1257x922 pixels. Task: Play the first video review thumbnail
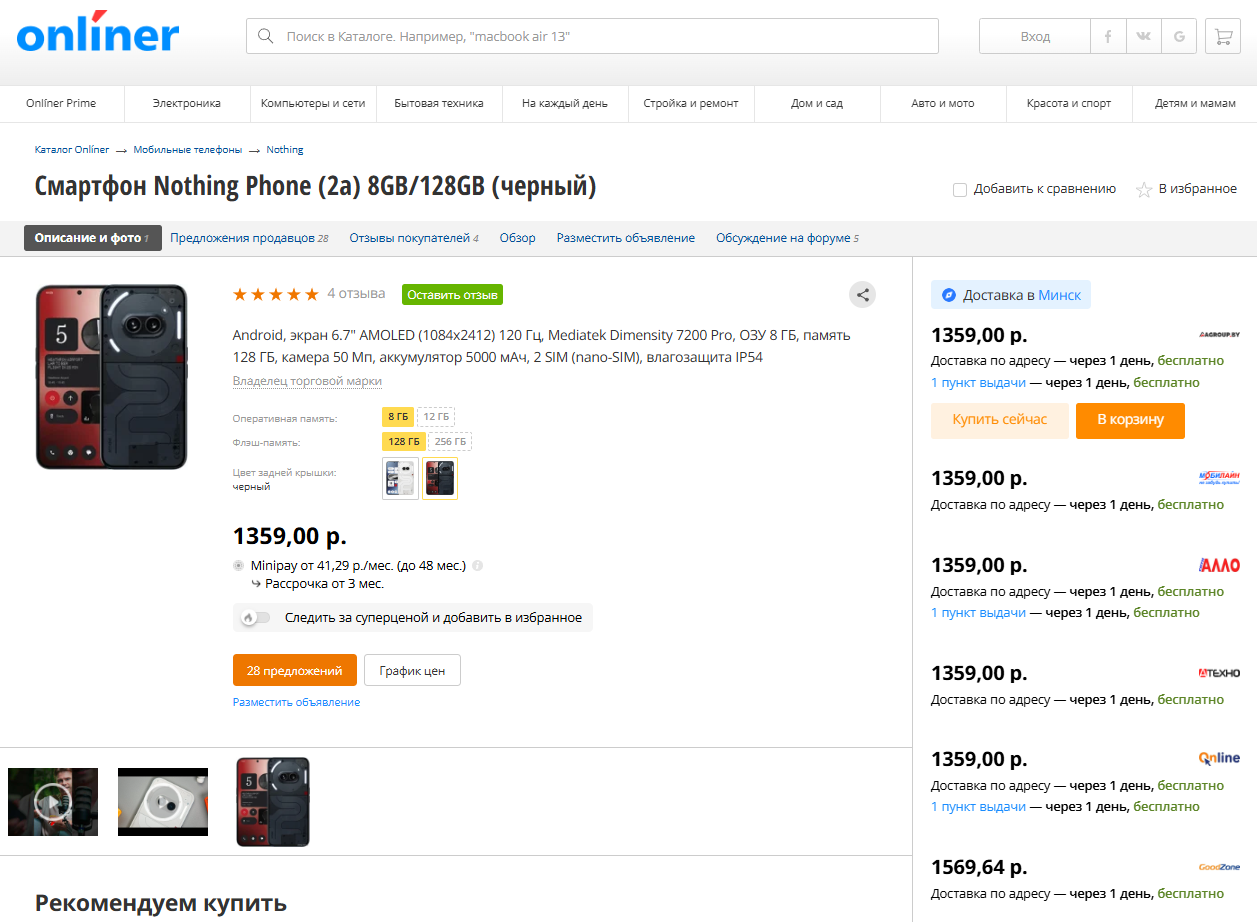click(53, 802)
